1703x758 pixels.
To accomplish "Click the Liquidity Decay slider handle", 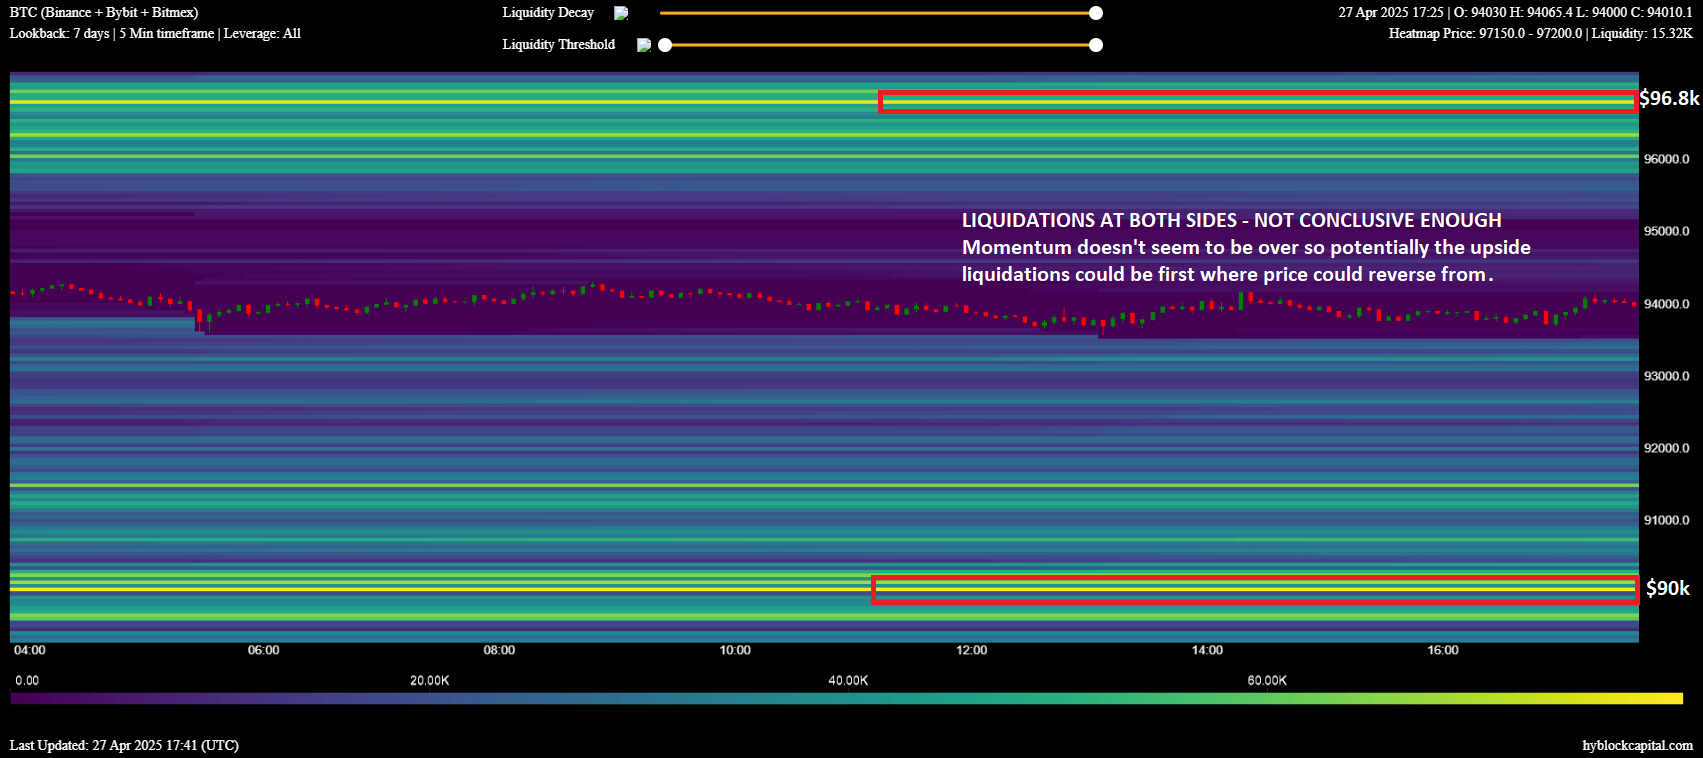I will point(1096,13).
